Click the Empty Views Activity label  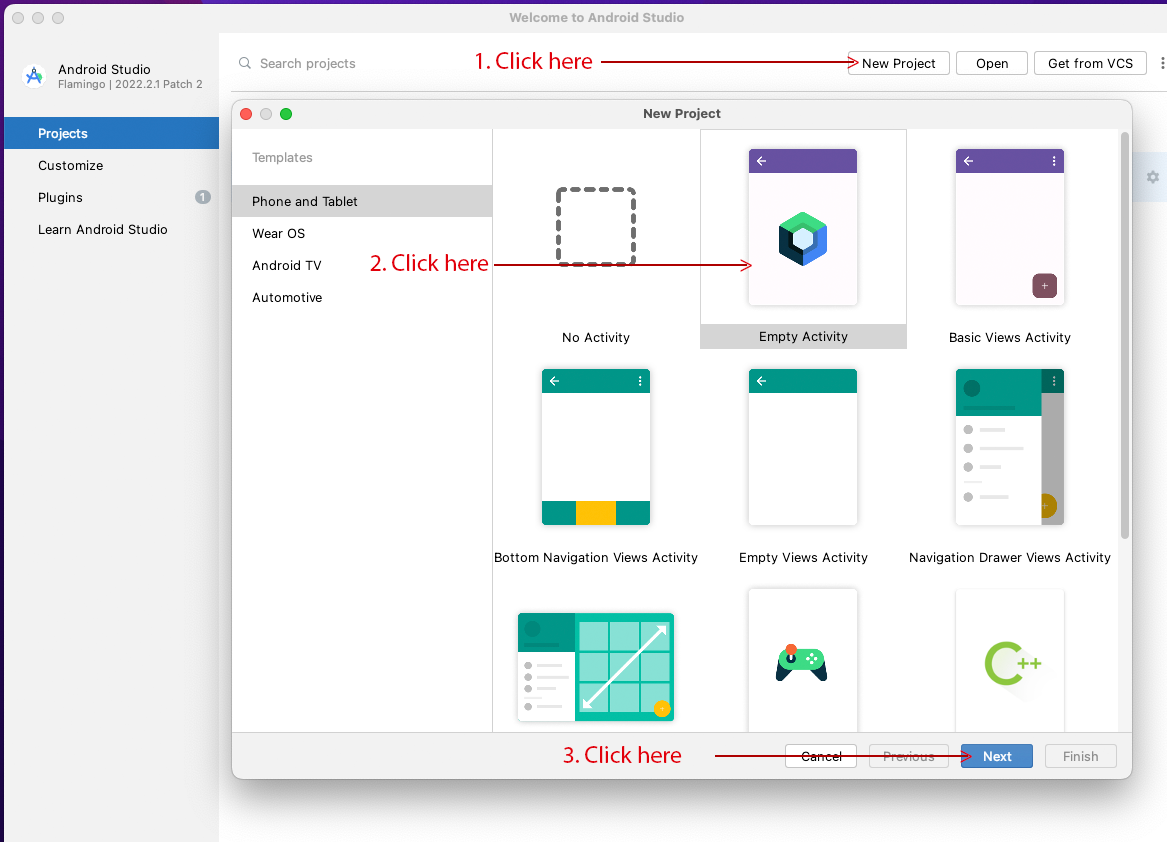(x=803, y=558)
